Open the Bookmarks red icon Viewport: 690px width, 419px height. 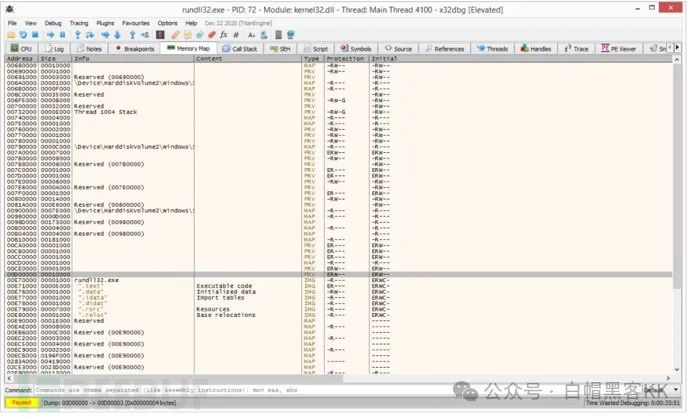[212, 35]
